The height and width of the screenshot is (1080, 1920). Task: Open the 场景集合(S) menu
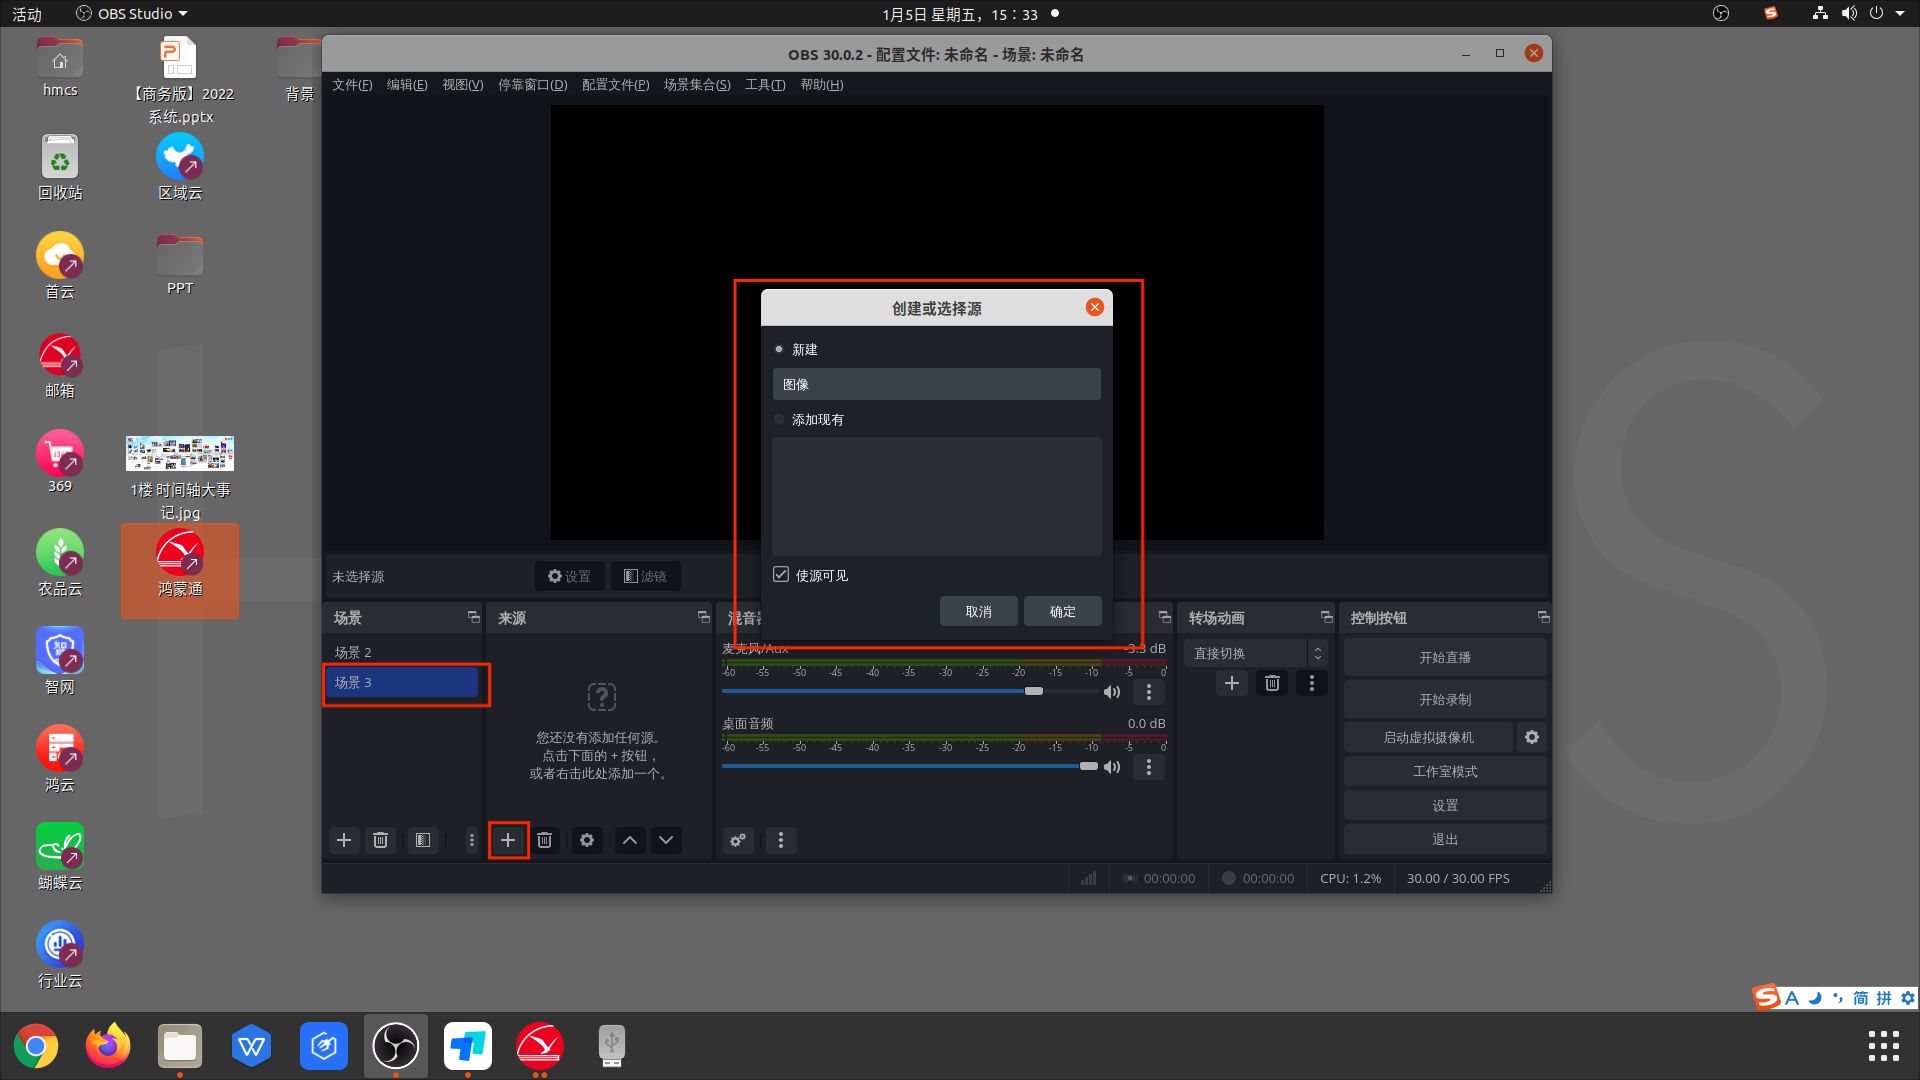coord(696,85)
